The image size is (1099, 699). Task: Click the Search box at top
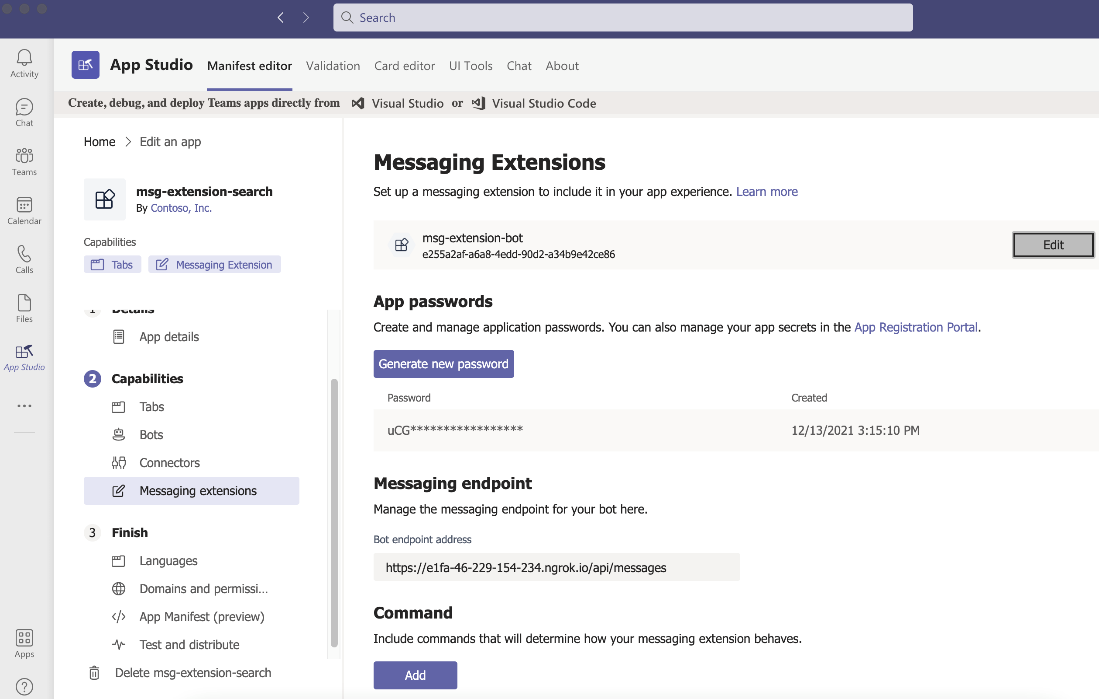point(623,18)
